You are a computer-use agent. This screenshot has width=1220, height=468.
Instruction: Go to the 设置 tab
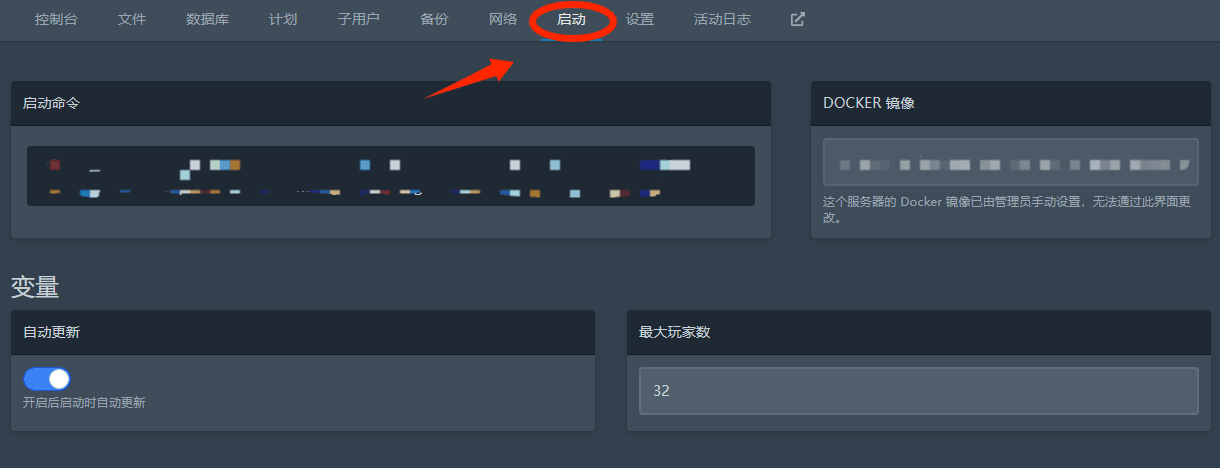click(640, 19)
